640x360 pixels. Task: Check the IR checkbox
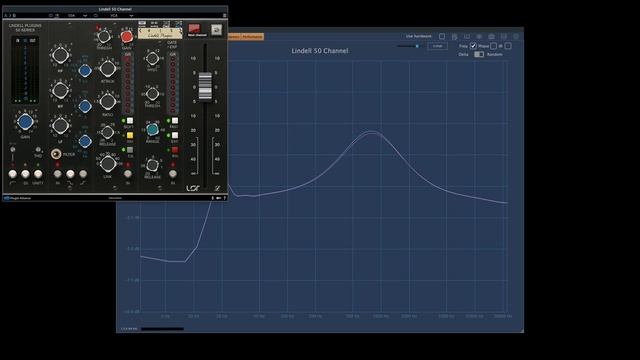coord(508,46)
